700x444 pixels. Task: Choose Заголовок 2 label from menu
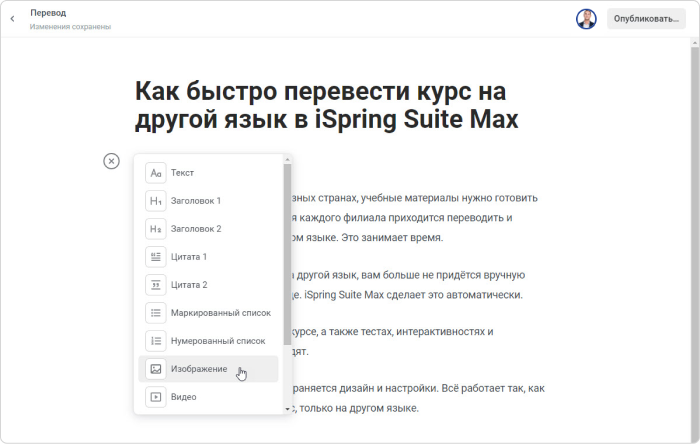[x=196, y=229]
